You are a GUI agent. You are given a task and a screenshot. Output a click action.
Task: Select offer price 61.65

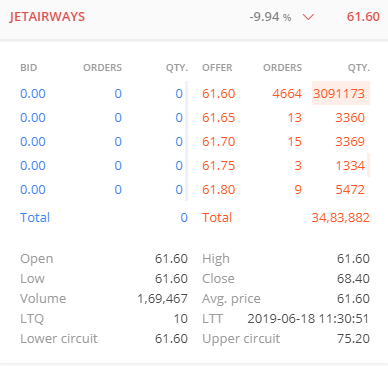[x=219, y=118]
